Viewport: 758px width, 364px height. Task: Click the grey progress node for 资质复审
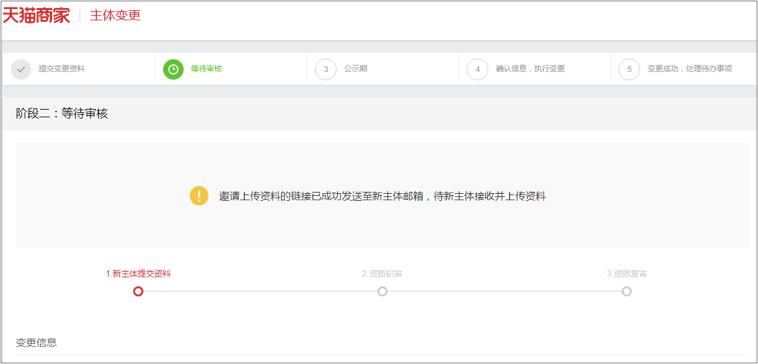(627, 291)
